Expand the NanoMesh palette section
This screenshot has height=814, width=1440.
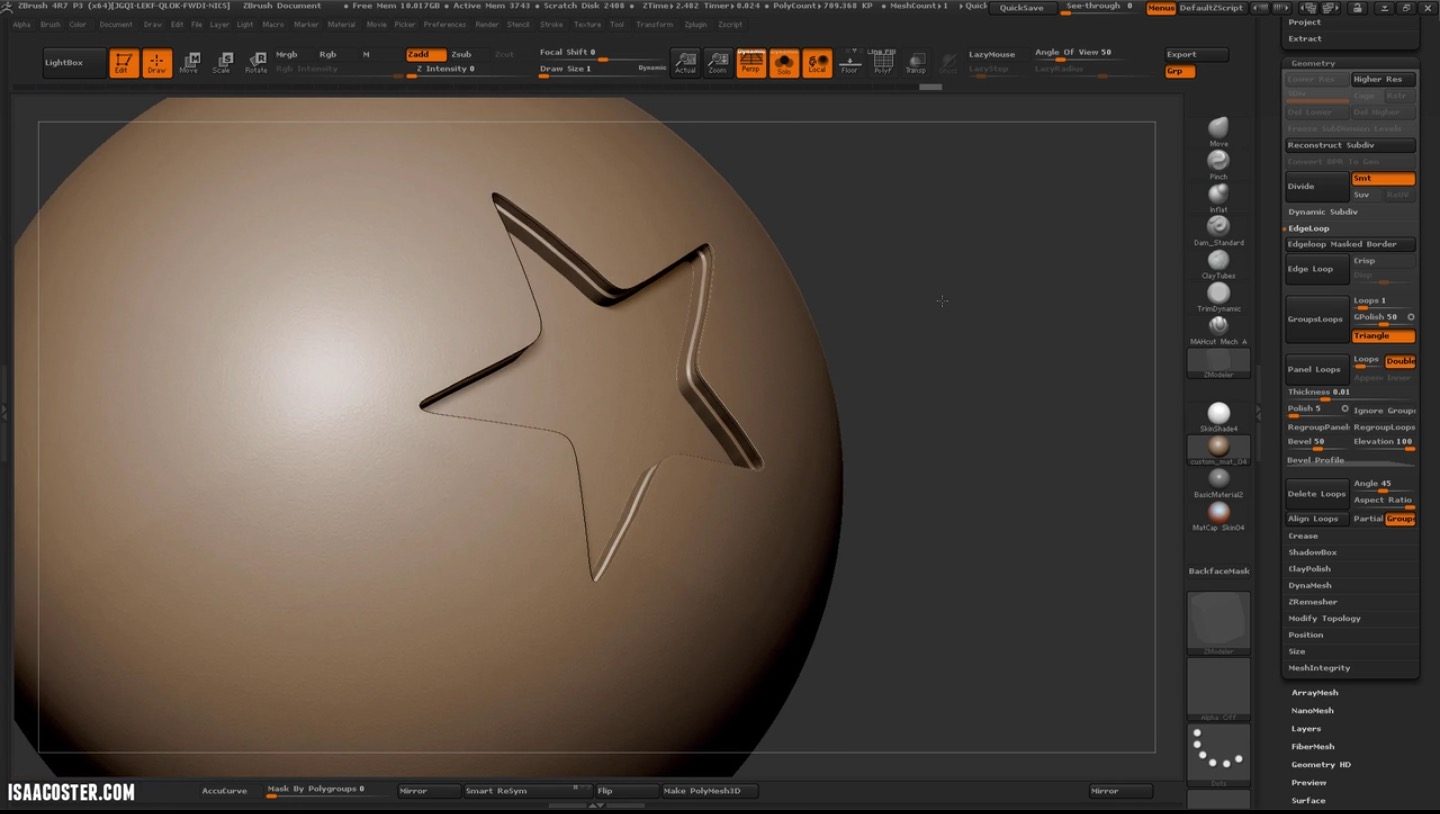pos(1312,711)
